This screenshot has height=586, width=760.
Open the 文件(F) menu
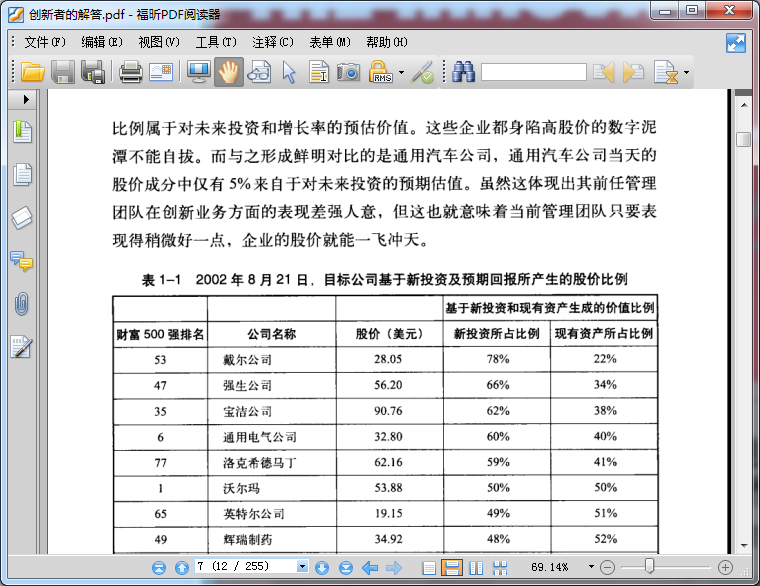pyautogui.click(x=45, y=43)
